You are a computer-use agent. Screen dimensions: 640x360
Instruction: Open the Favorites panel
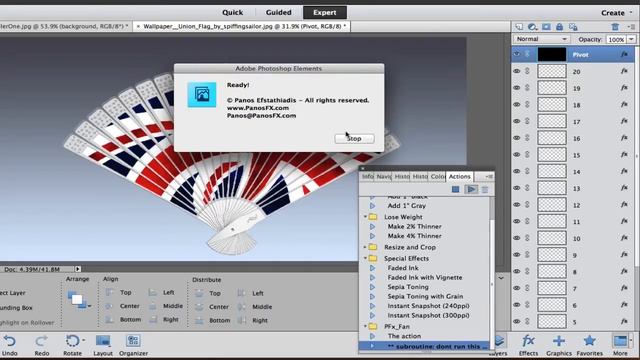point(589,345)
